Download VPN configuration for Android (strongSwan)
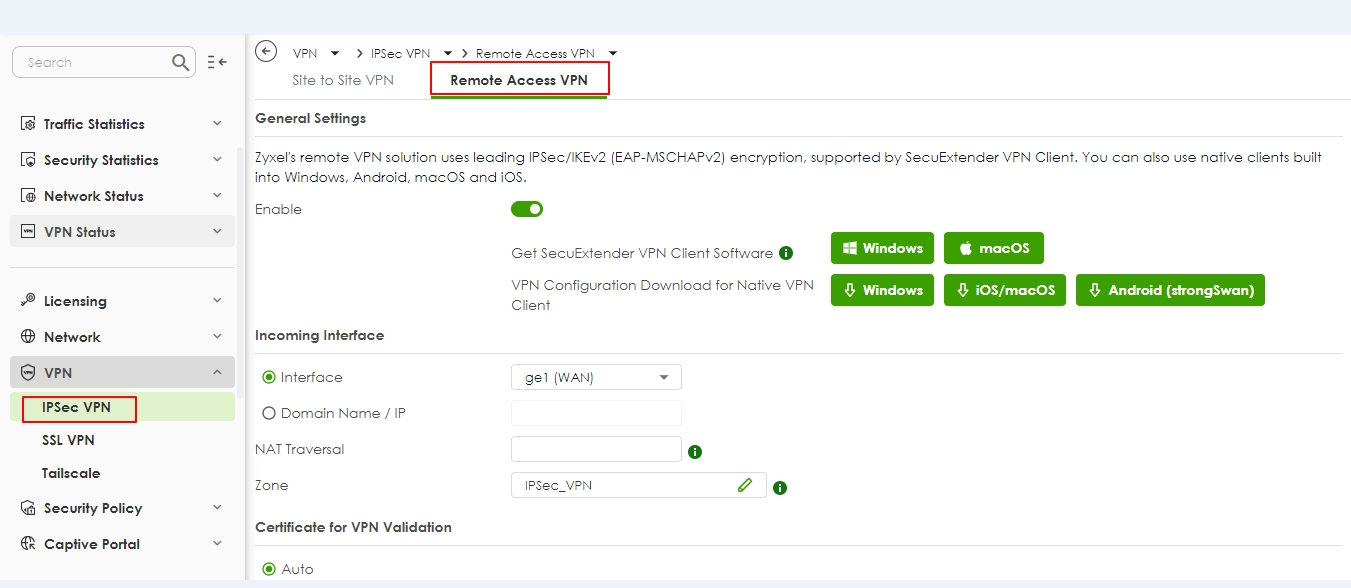Screen dimensions: 1351x588 1170,290
